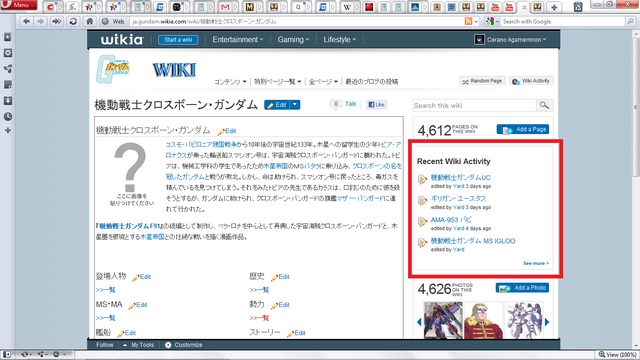Open the sidebar downloads panel
640x360 pixels.
tap(7, 101)
